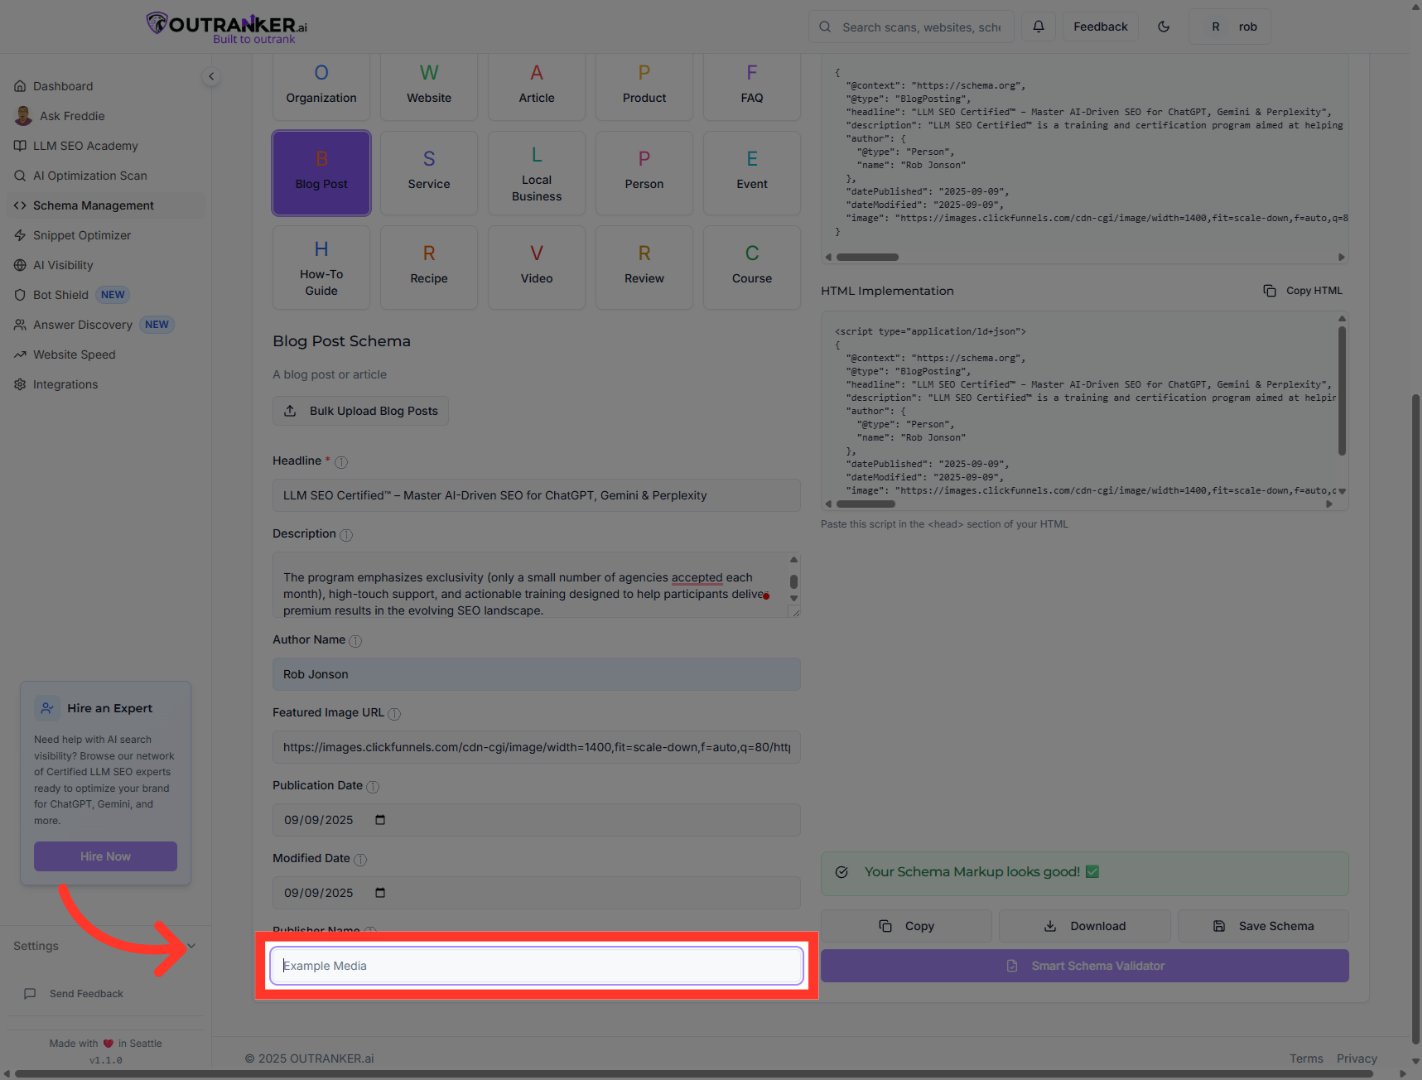Screen dimensions: 1422x1080
Task: Toggle dark mode with the moon icon
Action: click(x=1163, y=26)
